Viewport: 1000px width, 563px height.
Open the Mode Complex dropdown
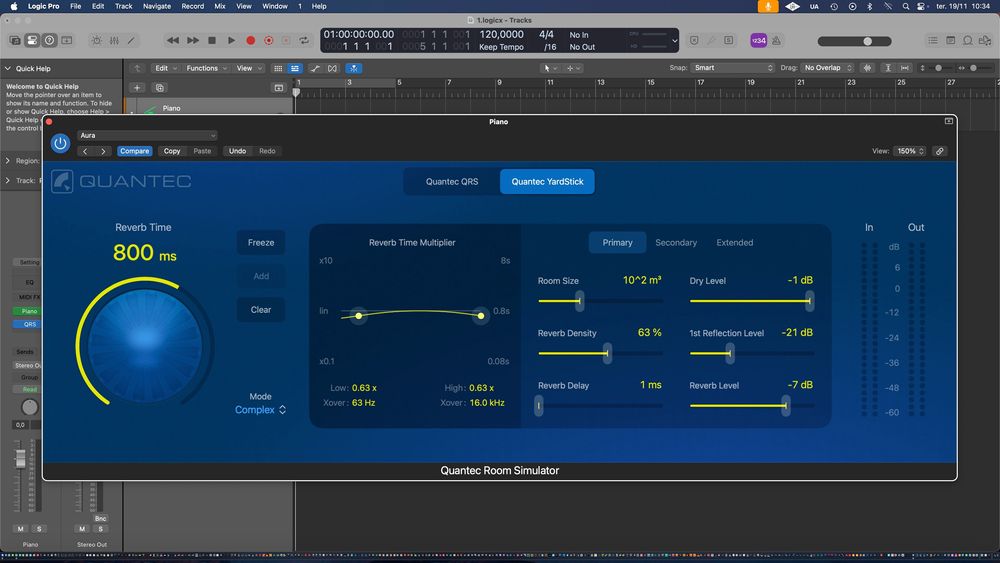260,410
